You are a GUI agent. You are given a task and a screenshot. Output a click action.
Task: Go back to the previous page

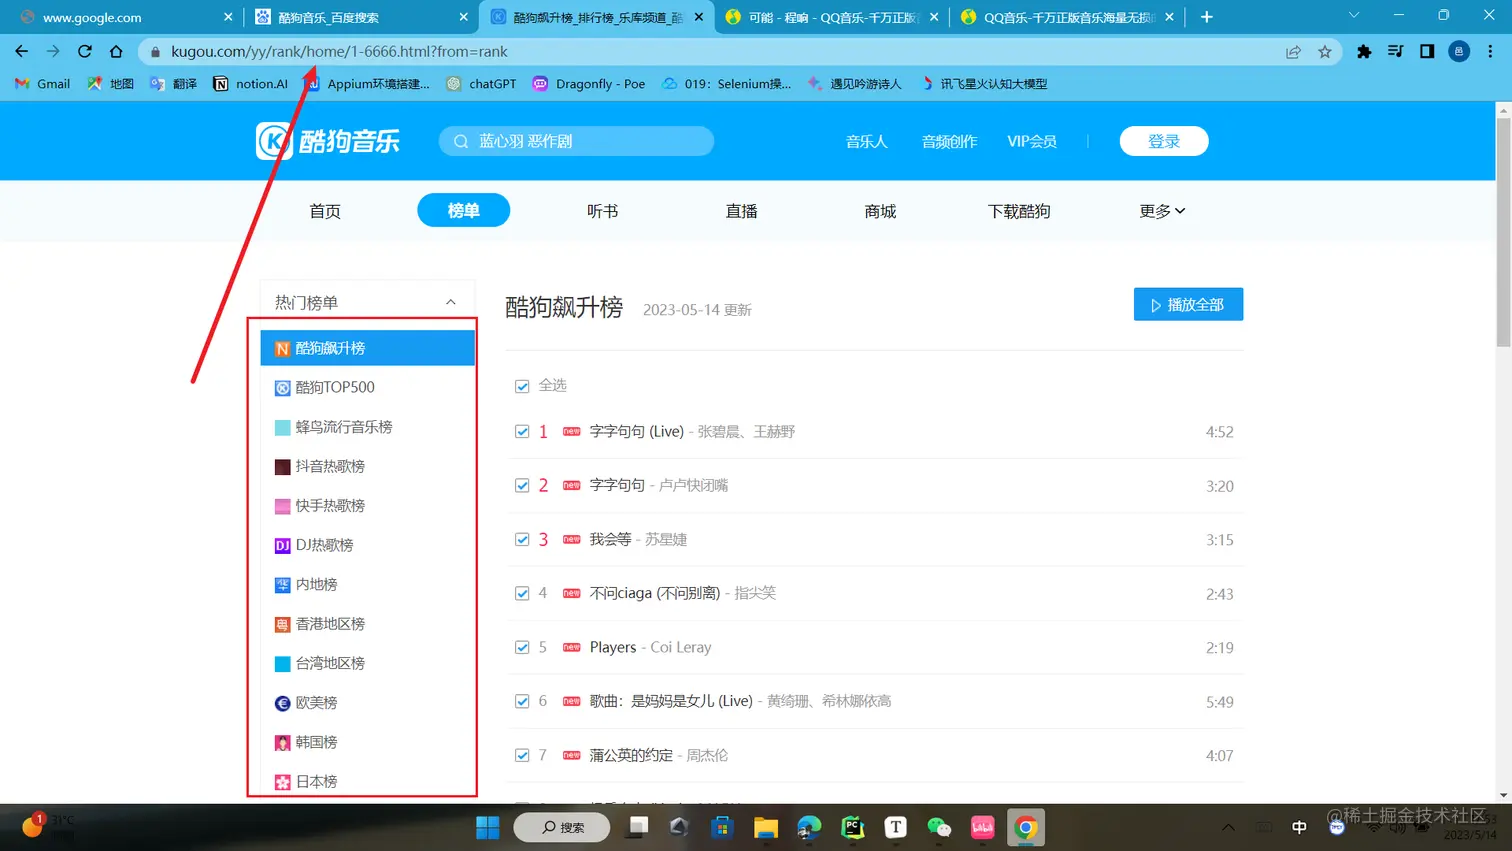point(22,51)
